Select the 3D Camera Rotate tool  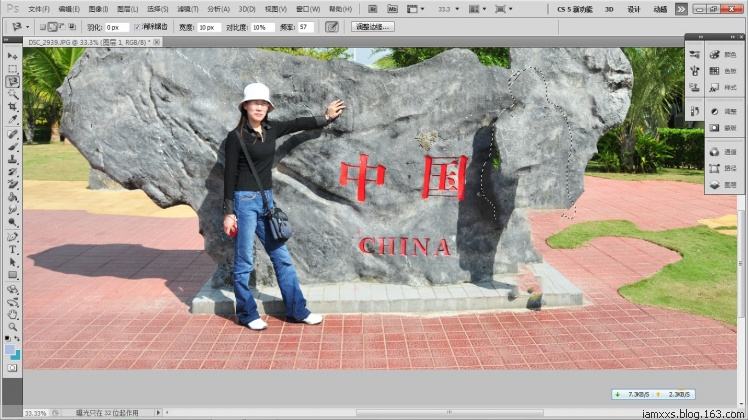(12, 302)
